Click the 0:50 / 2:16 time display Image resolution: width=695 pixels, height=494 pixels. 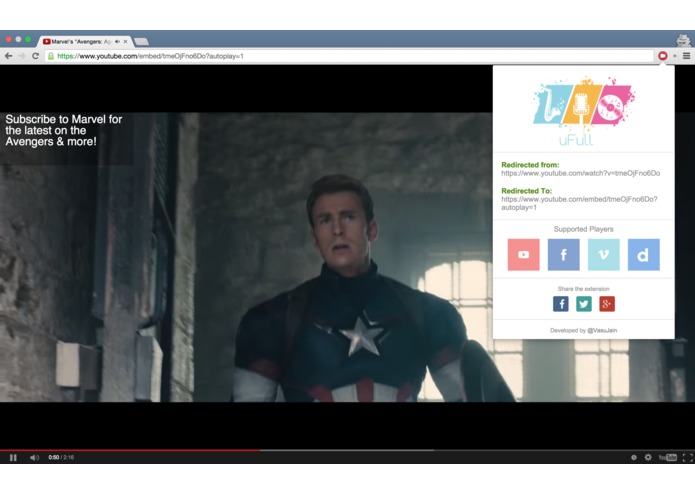(x=61, y=457)
